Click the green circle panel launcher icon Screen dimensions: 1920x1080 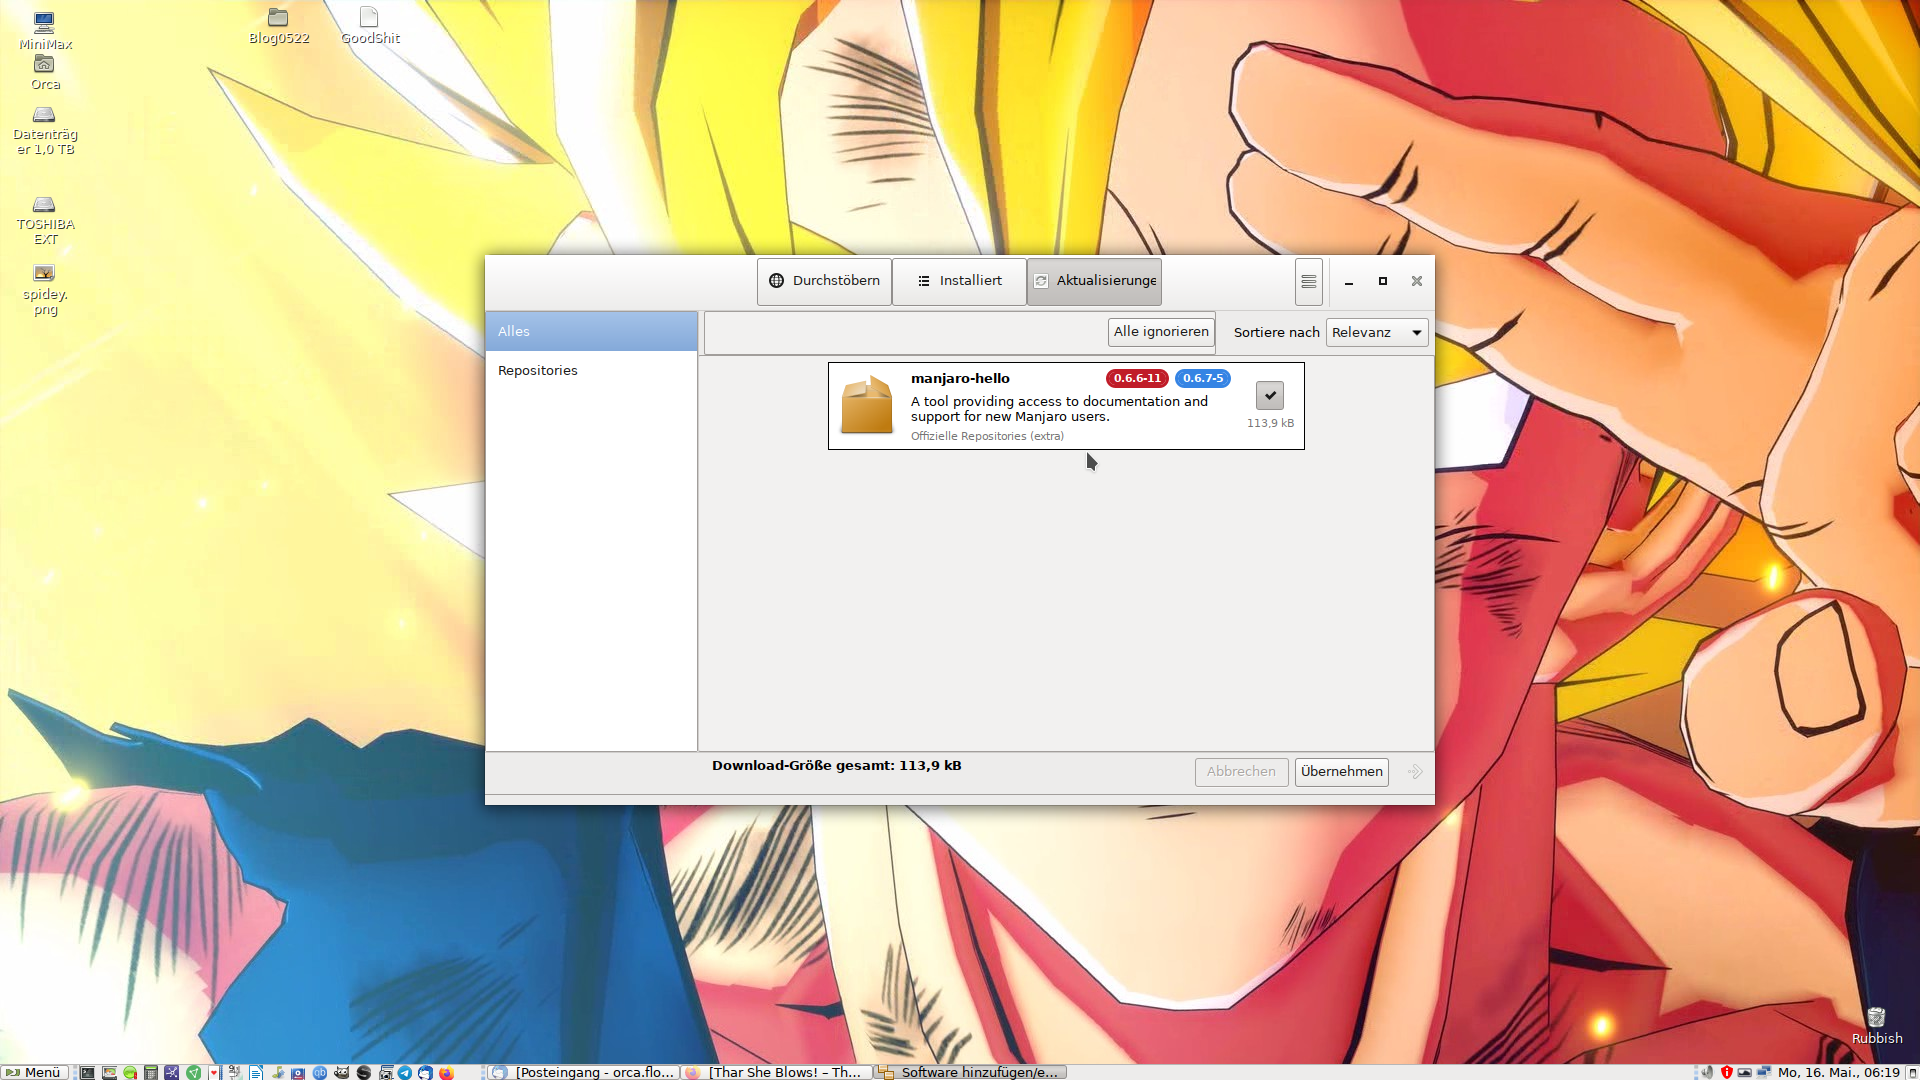tap(130, 1072)
